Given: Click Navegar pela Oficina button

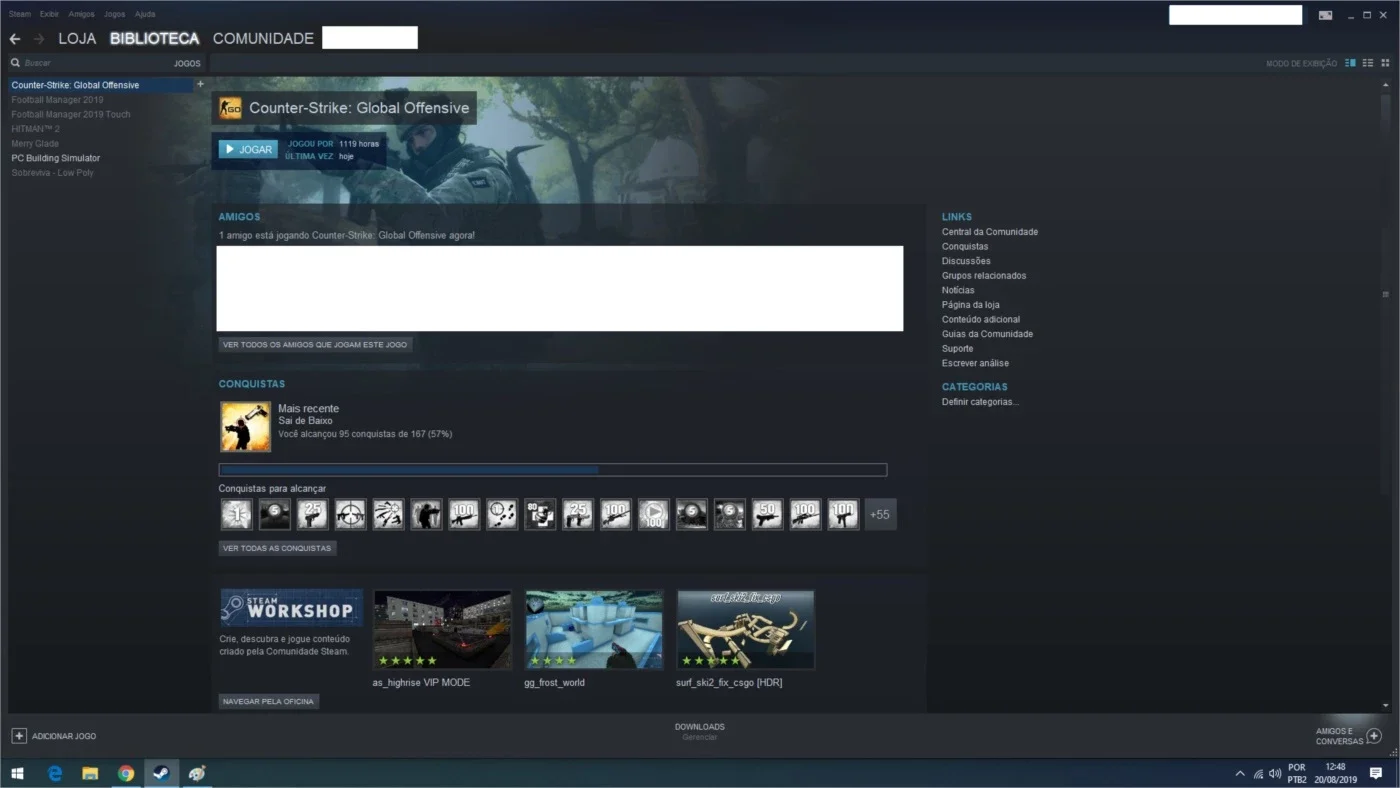Looking at the screenshot, I should point(269,701).
